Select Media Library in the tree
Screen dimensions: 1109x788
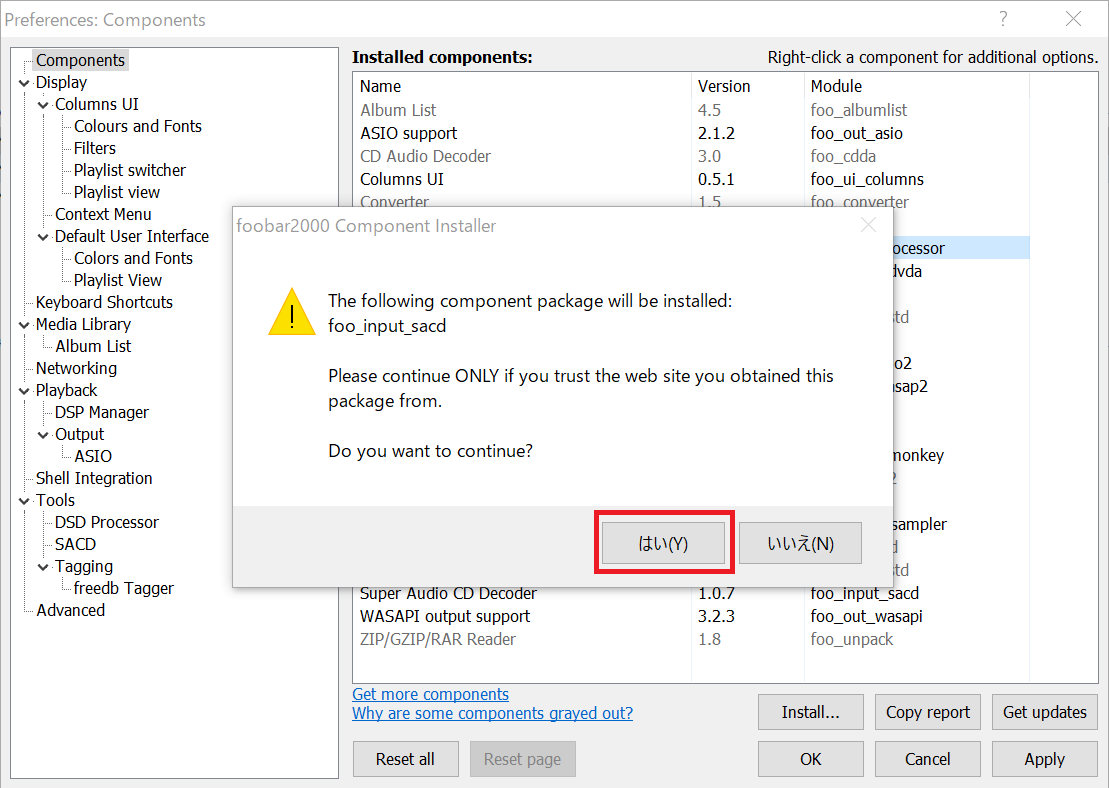click(83, 324)
